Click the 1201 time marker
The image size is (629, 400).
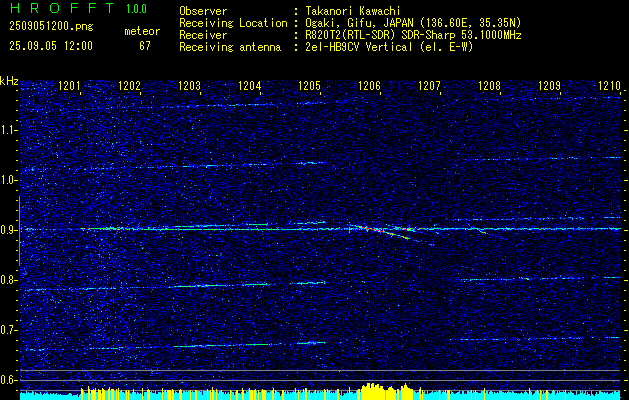[x=70, y=85]
